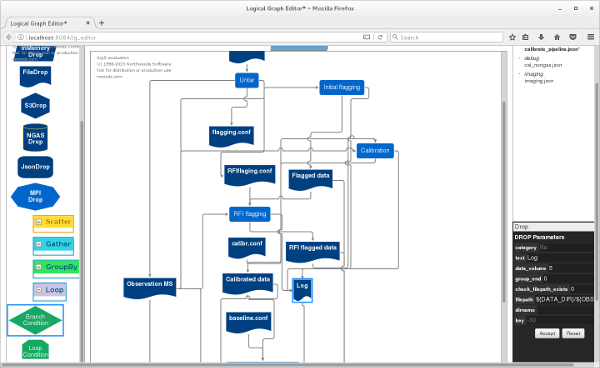Screen dimensions: 600x368
Task: Select the Flagged data node
Action: pyautogui.click(x=310, y=179)
